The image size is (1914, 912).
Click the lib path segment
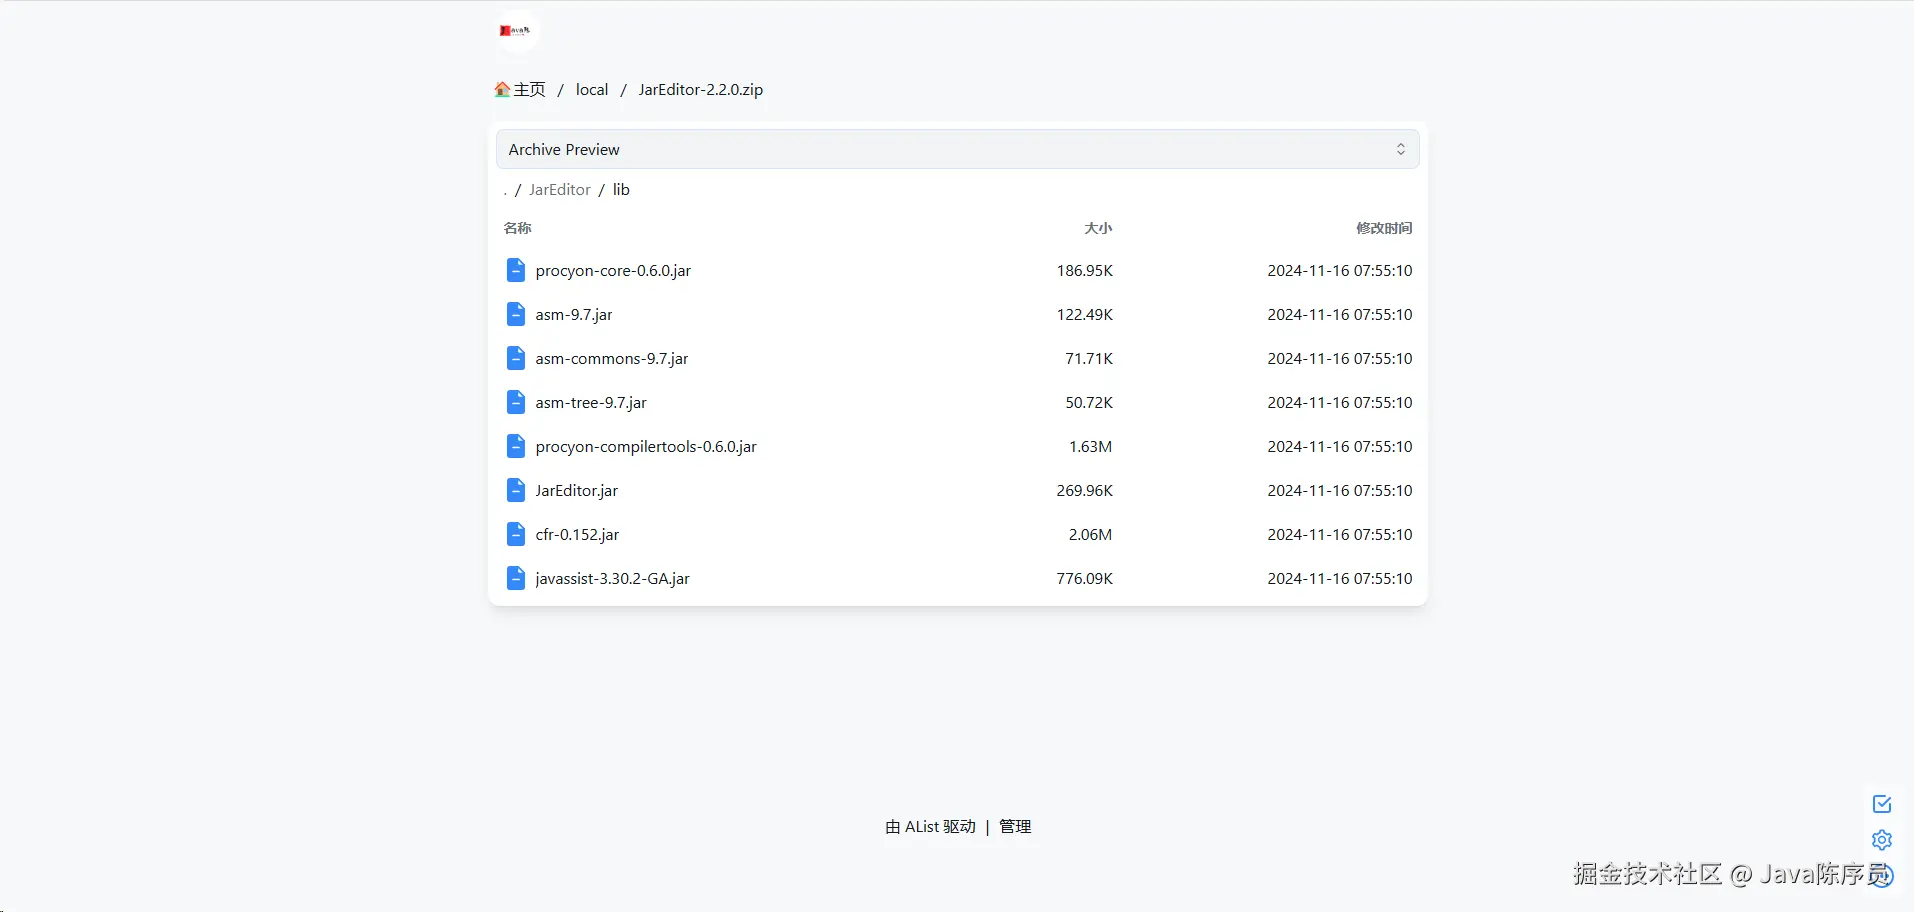point(621,189)
